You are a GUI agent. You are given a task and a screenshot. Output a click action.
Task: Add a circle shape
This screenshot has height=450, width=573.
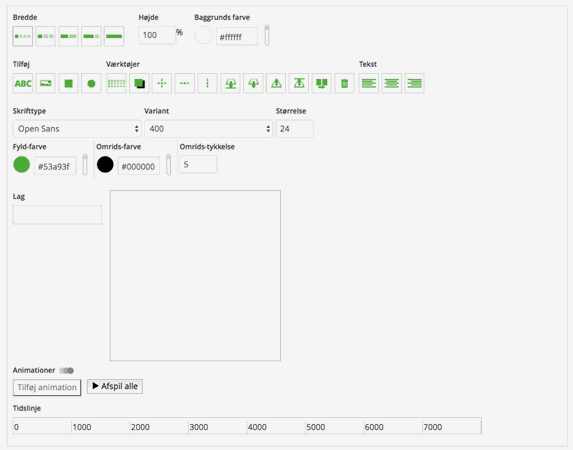91,83
